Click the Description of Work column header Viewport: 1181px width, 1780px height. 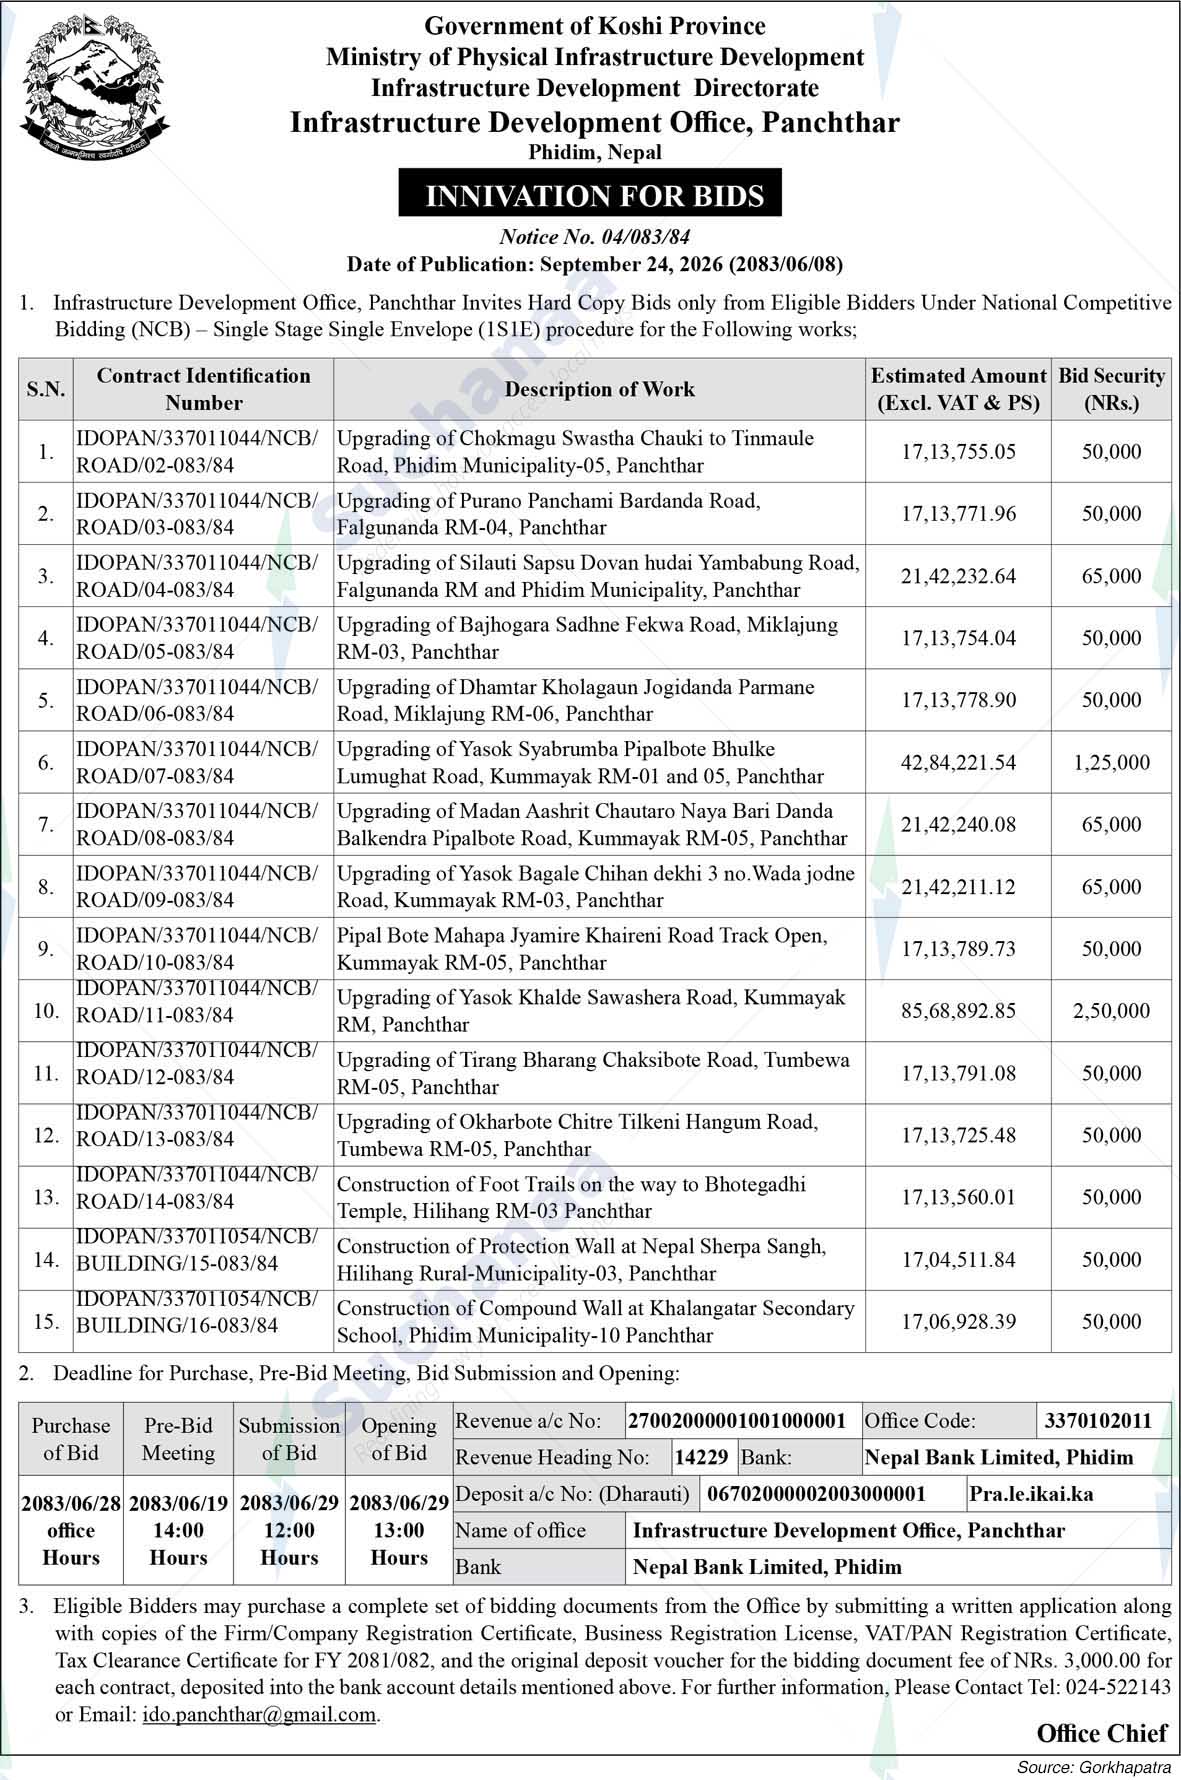[x=599, y=389]
